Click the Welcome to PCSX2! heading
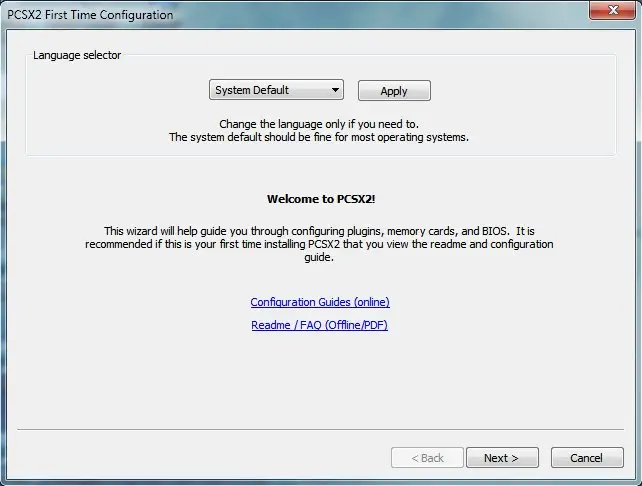This screenshot has height=486, width=642. 319,199
